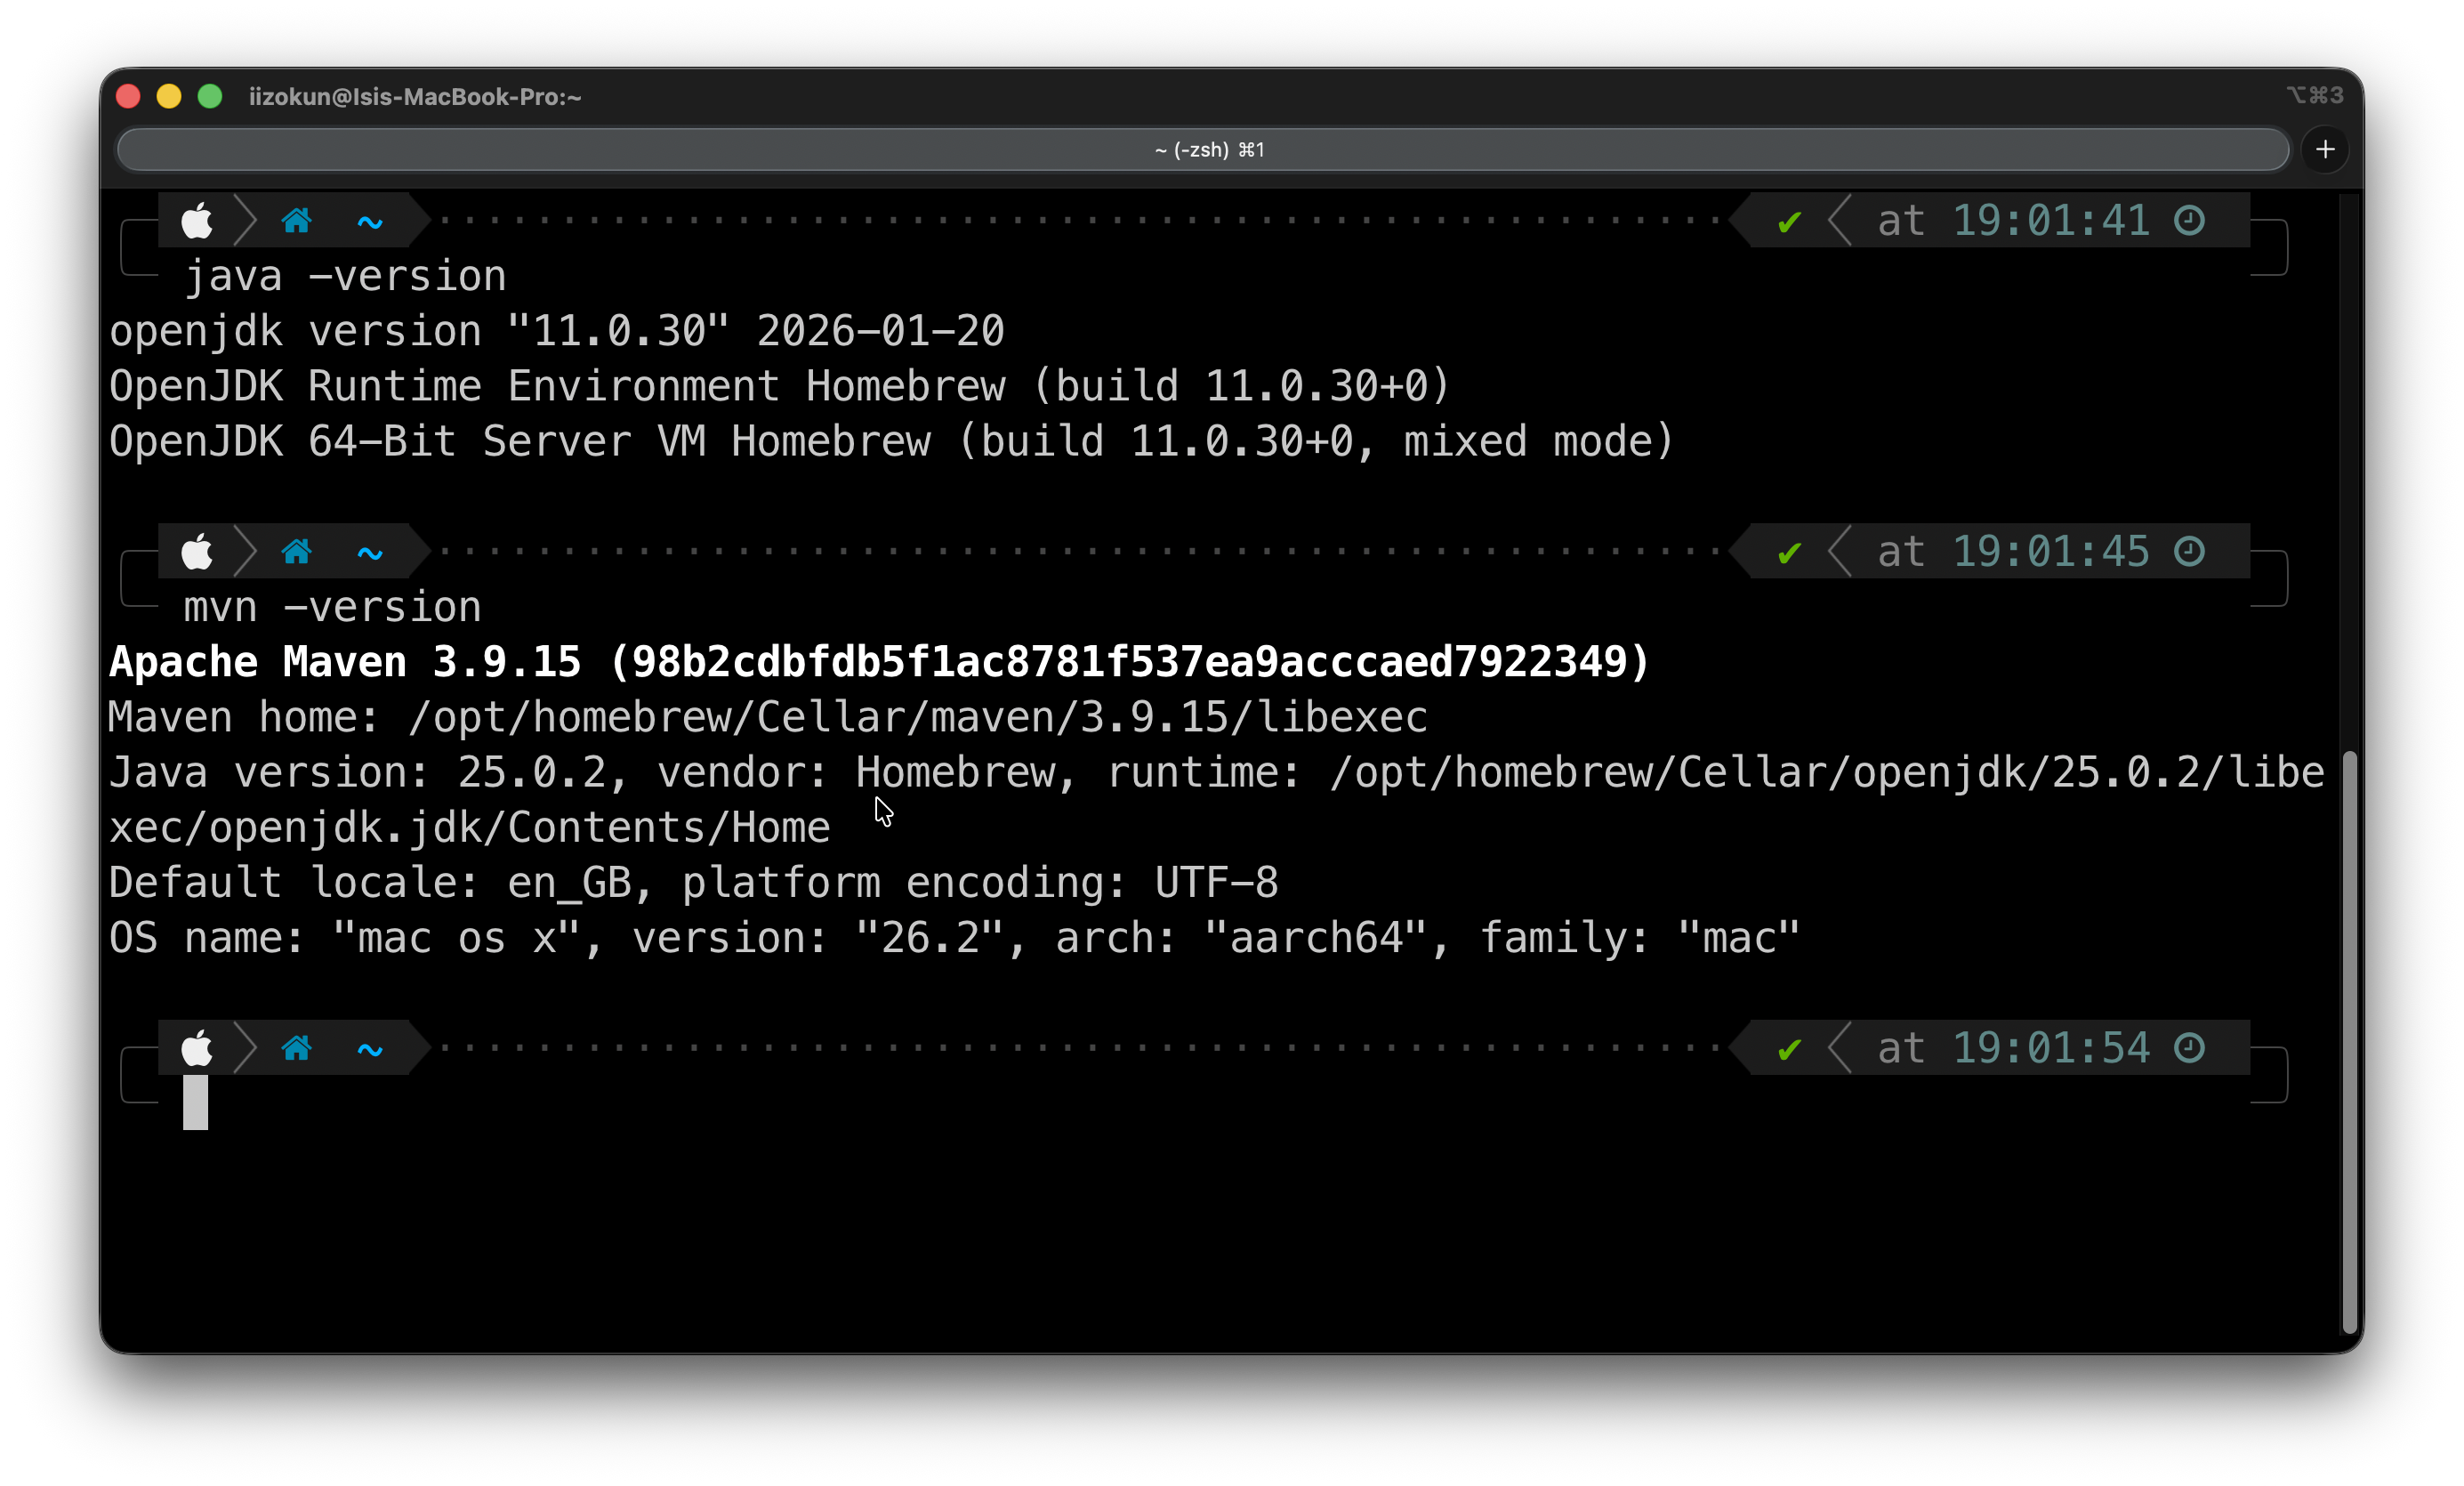The width and height of the screenshot is (2464, 1486).
Task: Click the Java version: 25.0.2 line
Action: click(1216, 772)
